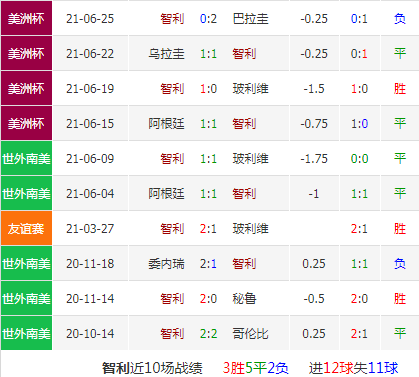The width and height of the screenshot is (419, 377).
Task: Click the 胜 result in the 21-03-27 row
Action: [400, 229]
